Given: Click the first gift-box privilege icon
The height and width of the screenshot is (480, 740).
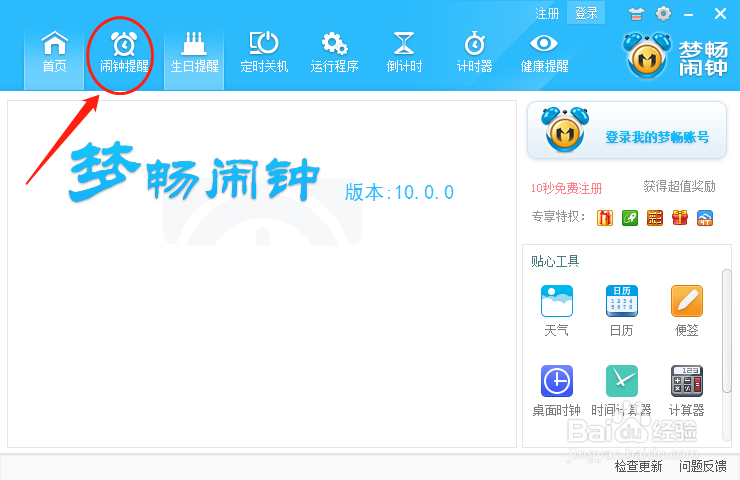Looking at the screenshot, I should tap(605, 218).
